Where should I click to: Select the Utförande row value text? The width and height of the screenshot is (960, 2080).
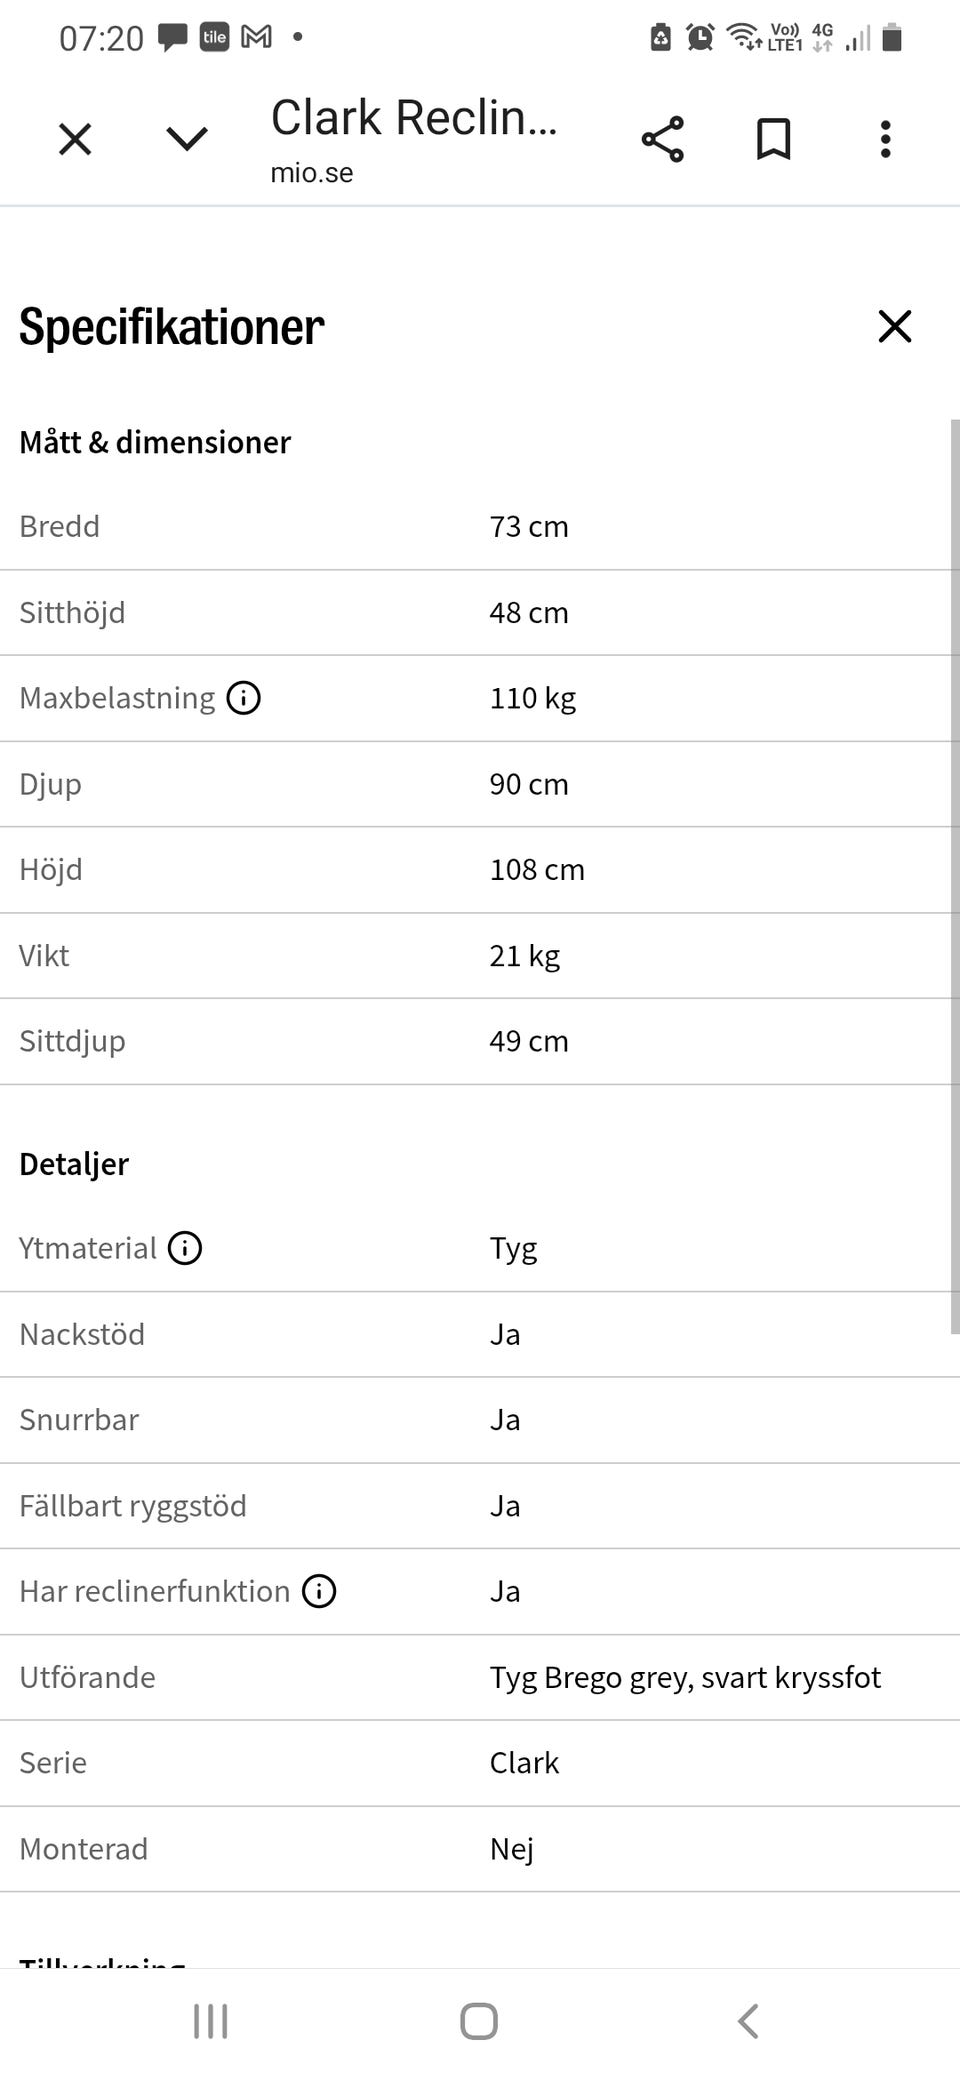pos(685,1677)
